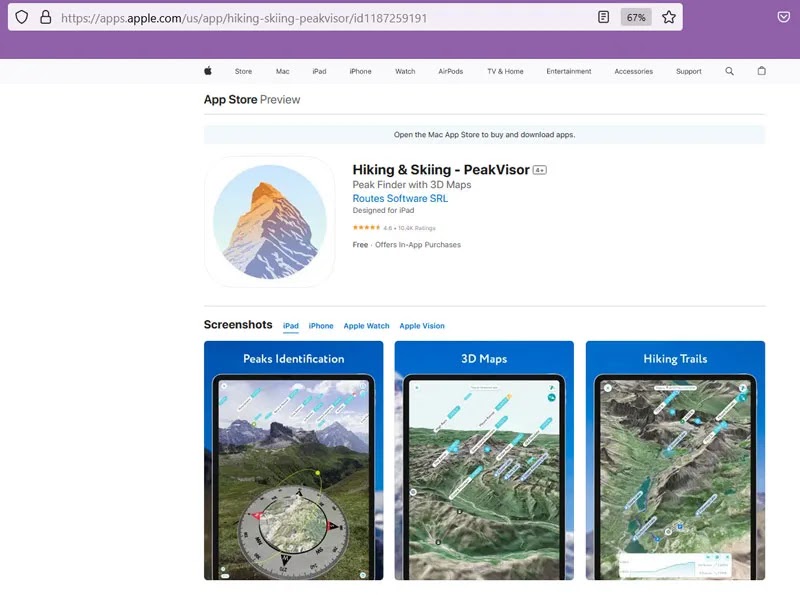The height and width of the screenshot is (595, 800).
Task: Open the iPhone navigation item
Action: [x=360, y=71]
